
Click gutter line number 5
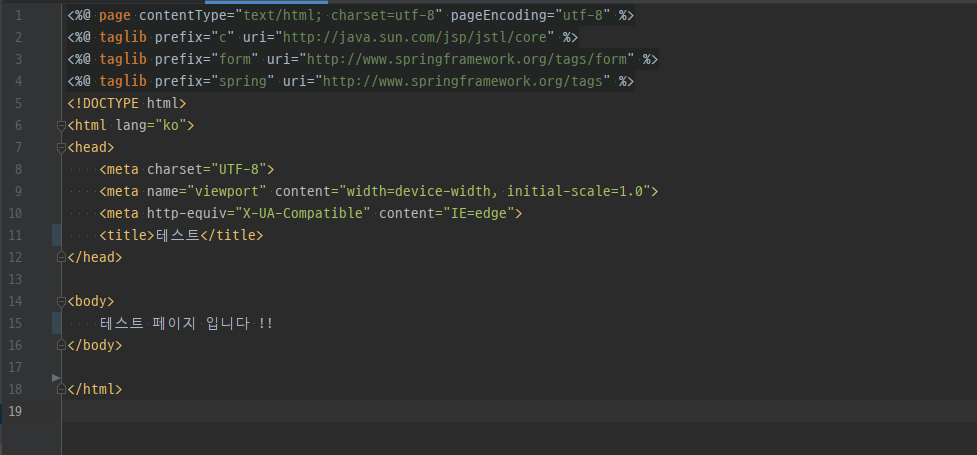pos(18,103)
